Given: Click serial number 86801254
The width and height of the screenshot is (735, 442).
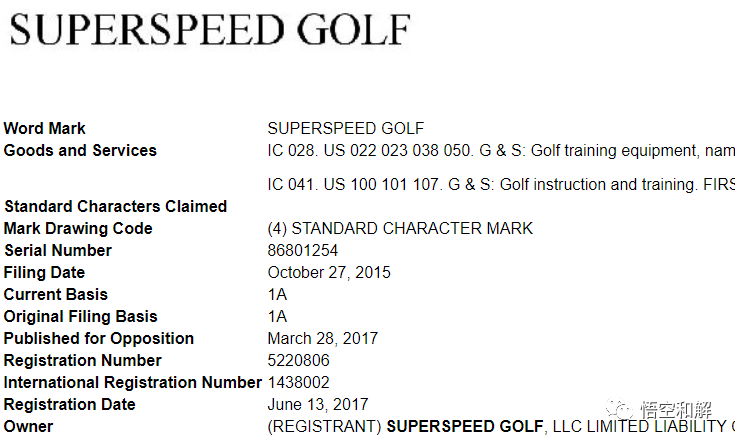Looking at the screenshot, I should 302,251.
